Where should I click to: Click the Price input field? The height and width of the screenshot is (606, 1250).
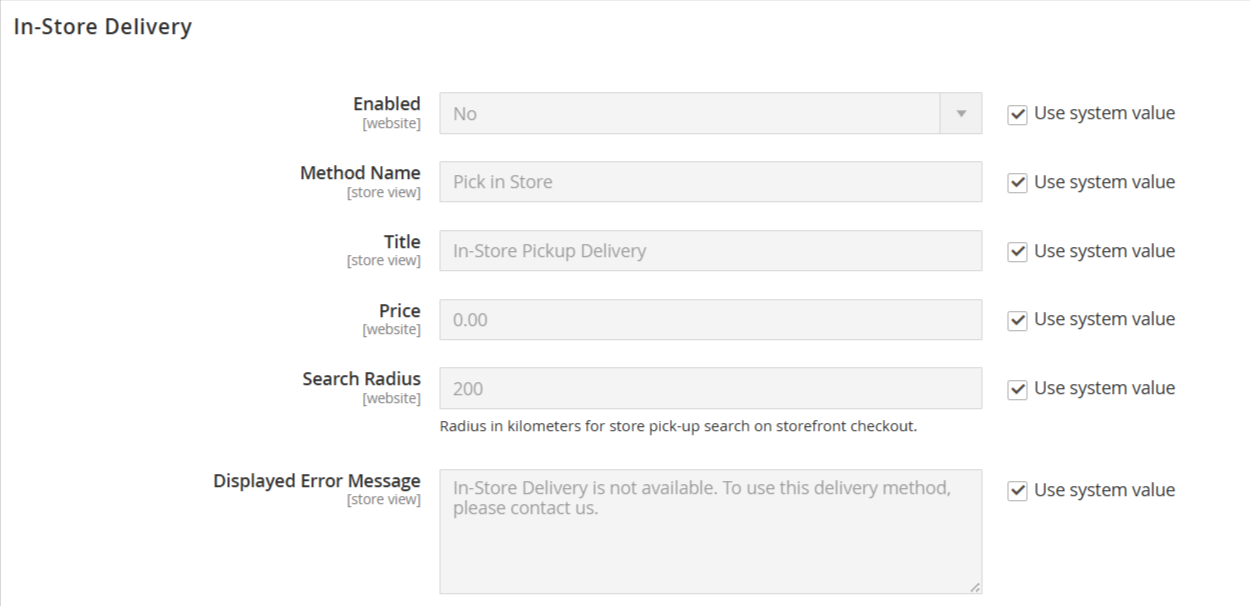point(710,320)
